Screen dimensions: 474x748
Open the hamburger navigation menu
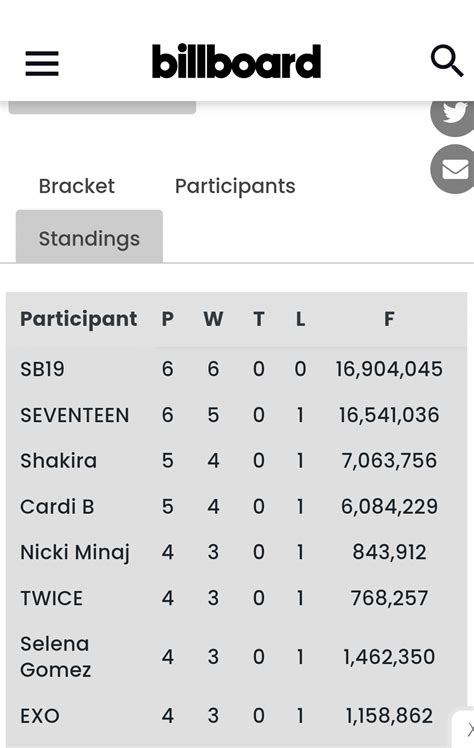[x=42, y=63]
